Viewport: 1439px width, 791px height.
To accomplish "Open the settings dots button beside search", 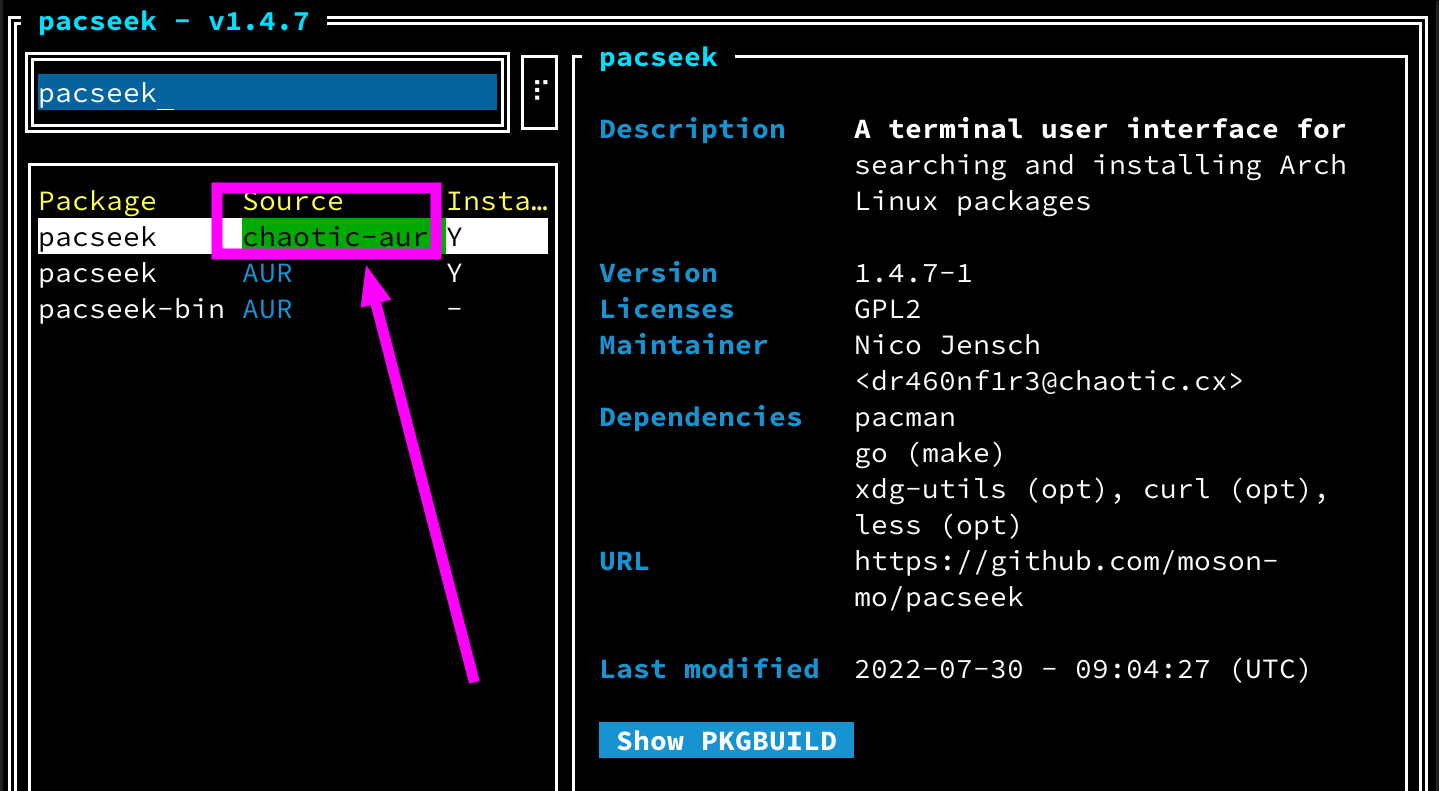I will point(539,92).
